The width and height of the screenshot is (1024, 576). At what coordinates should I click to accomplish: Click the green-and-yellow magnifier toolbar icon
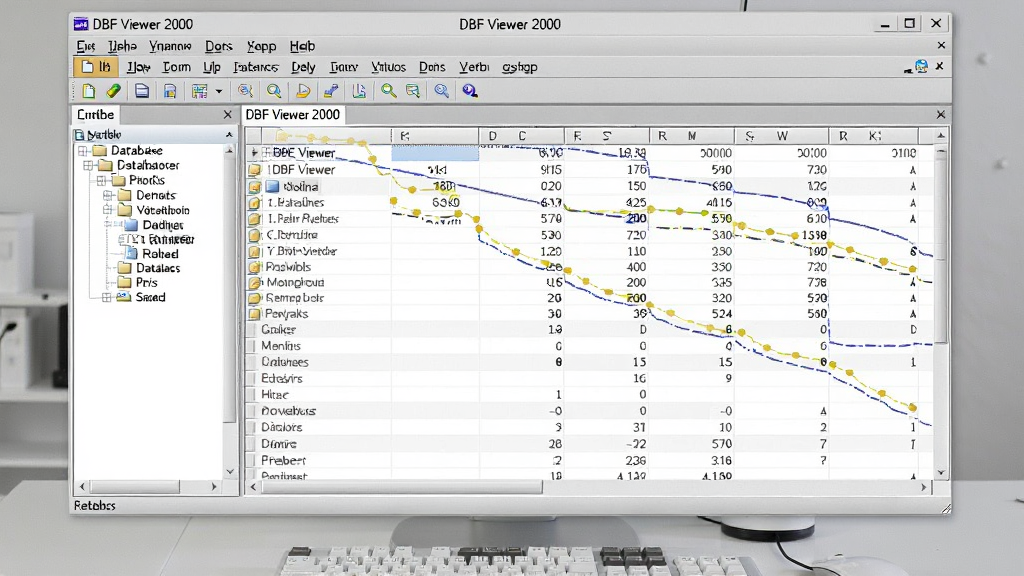(274, 91)
